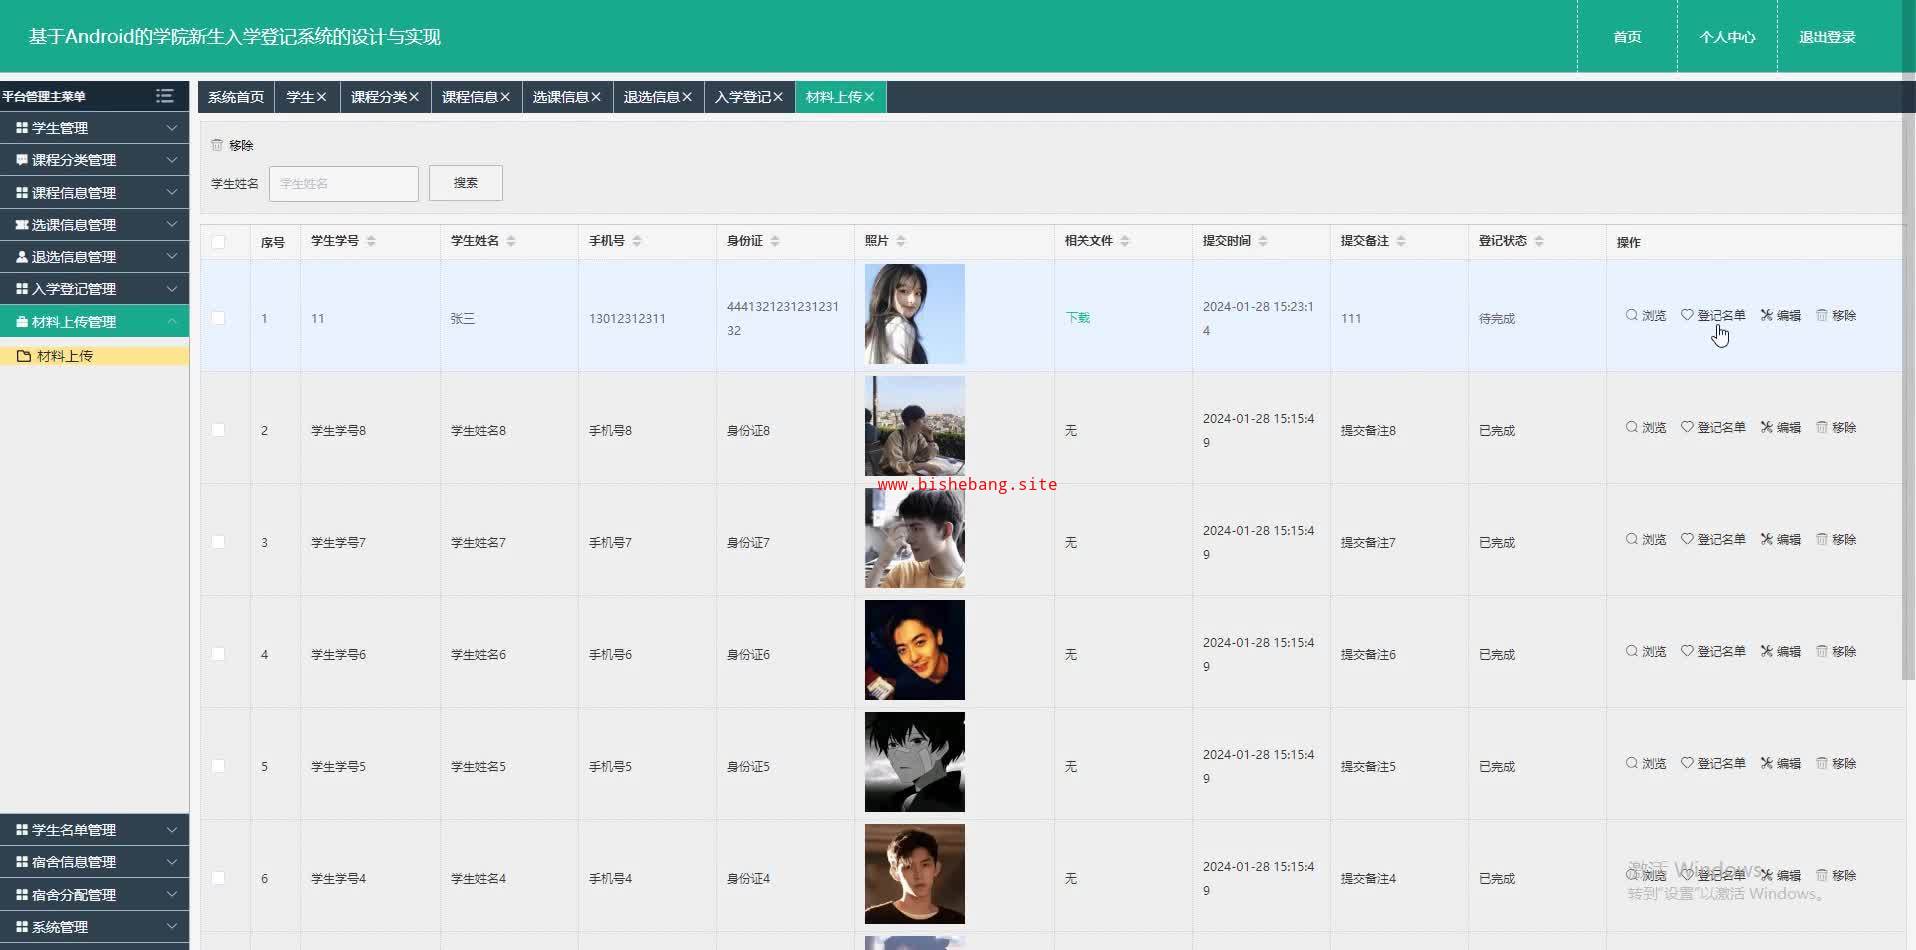1916x950 pixels.
Task: Open the 个人中心 top menu item
Action: point(1727,37)
